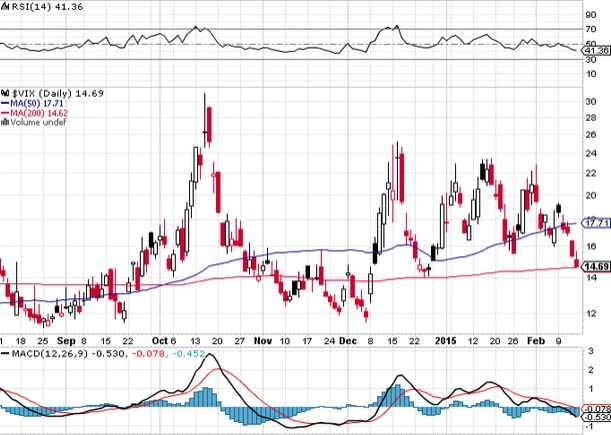Click the Dec month label on date axis
611x435 pixels.
click(348, 341)
